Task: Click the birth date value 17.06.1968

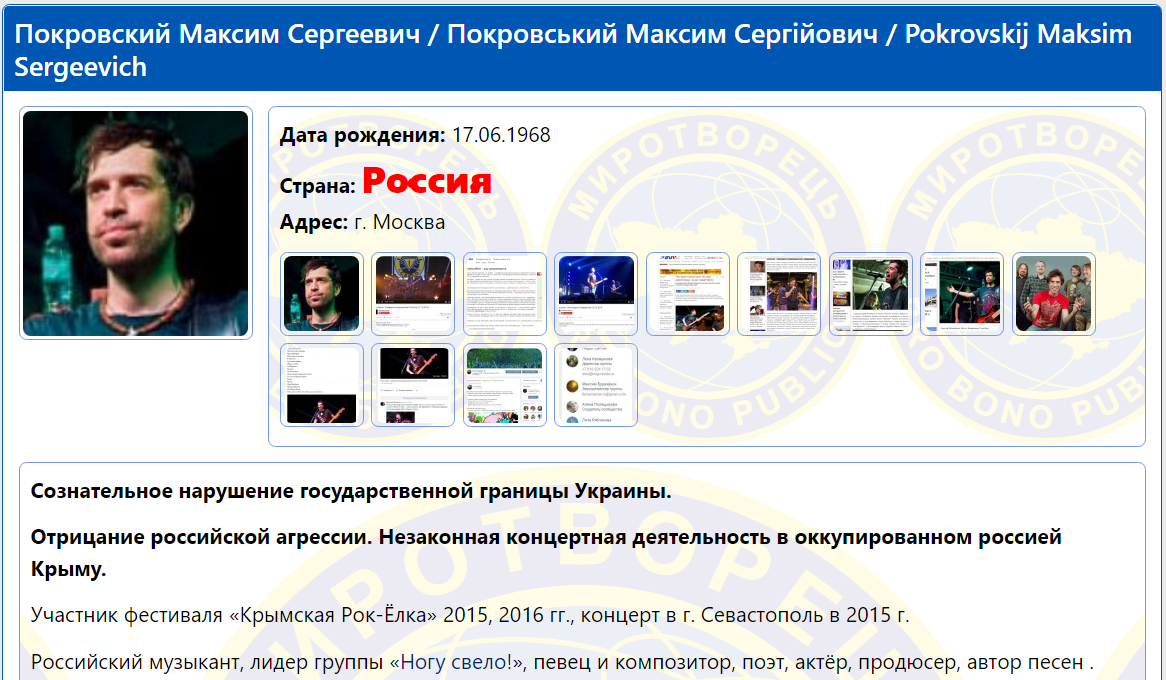Action: click(x=501, y=135)
